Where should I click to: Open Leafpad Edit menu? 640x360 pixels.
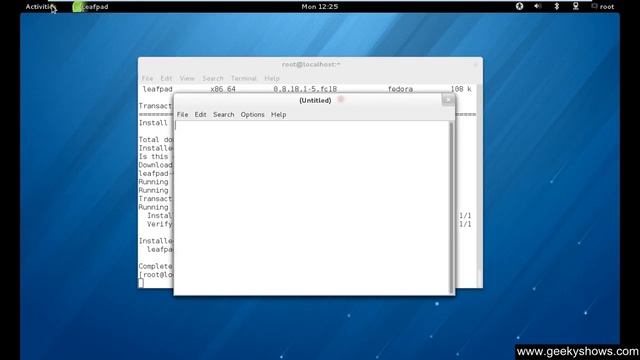[x=200, y=115]
